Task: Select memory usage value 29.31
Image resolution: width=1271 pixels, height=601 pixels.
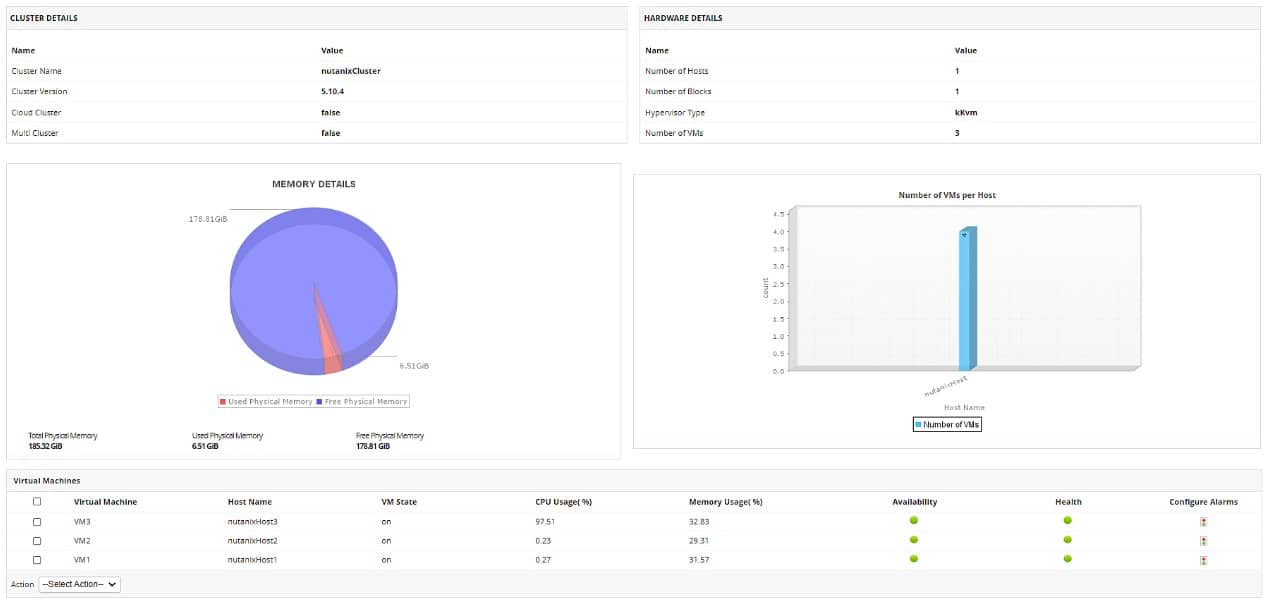Action: [x=699, y=541]
